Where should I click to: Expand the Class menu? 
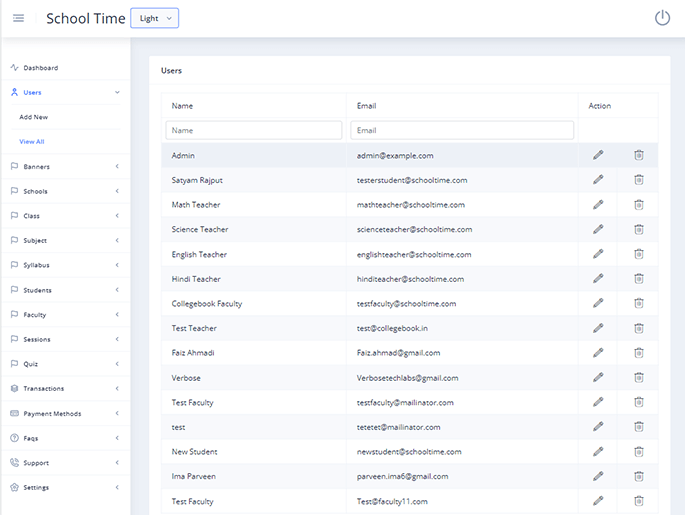66,216
